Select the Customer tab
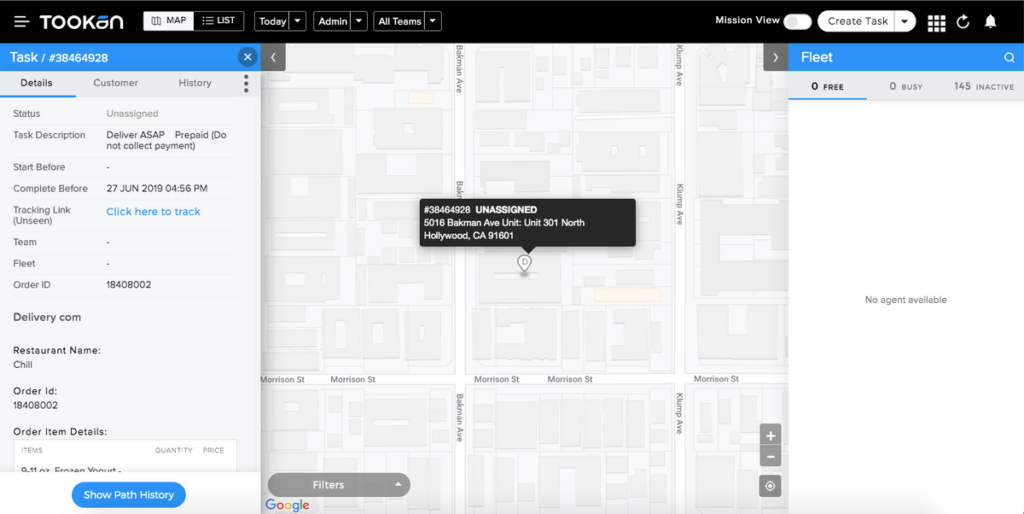1024x514 pixels. (x=116, y=83)
